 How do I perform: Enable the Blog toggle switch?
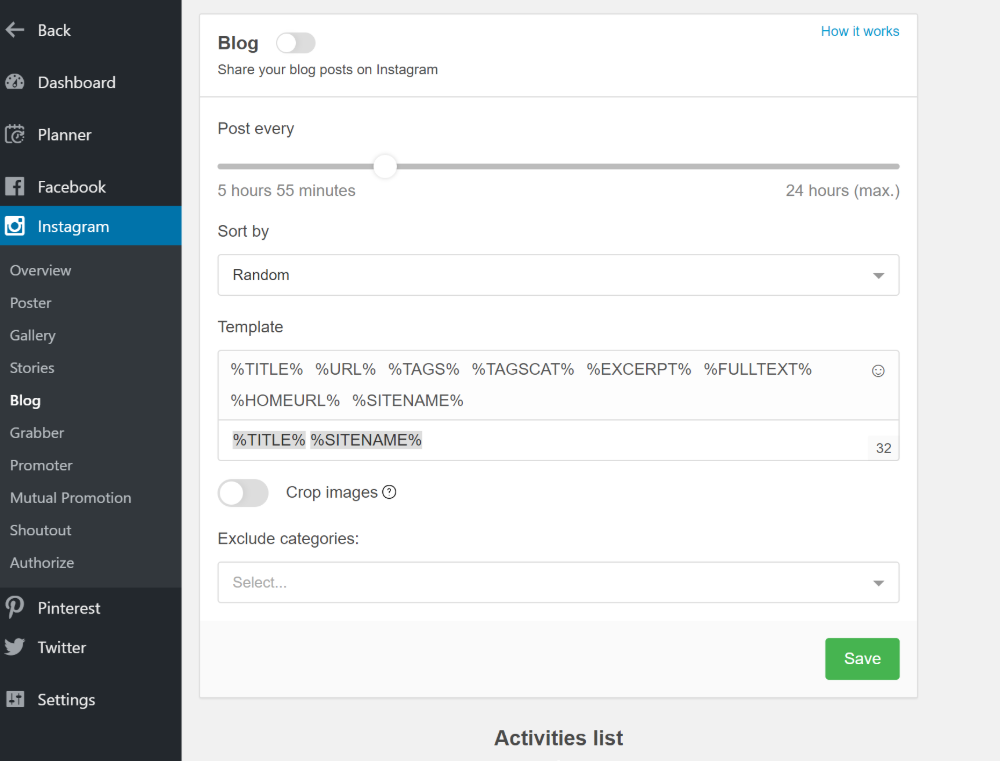pos(295,43)
